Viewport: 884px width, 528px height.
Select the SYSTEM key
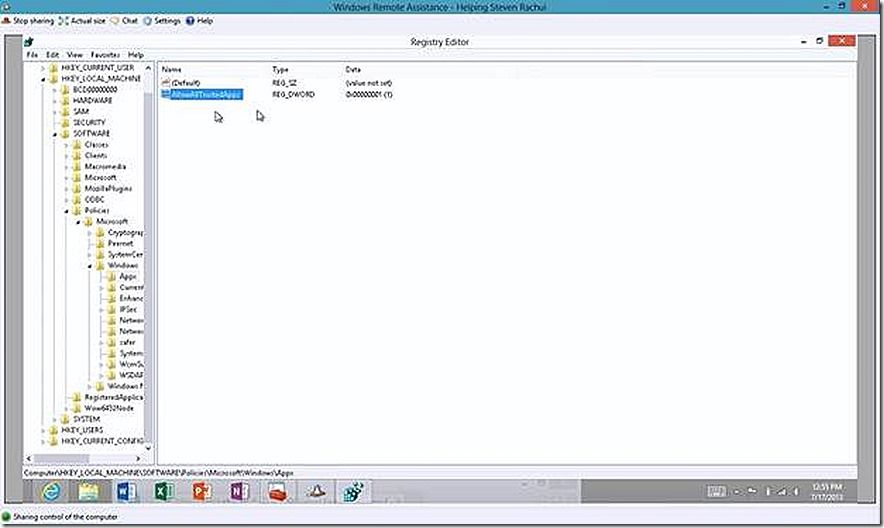(86, 419)
